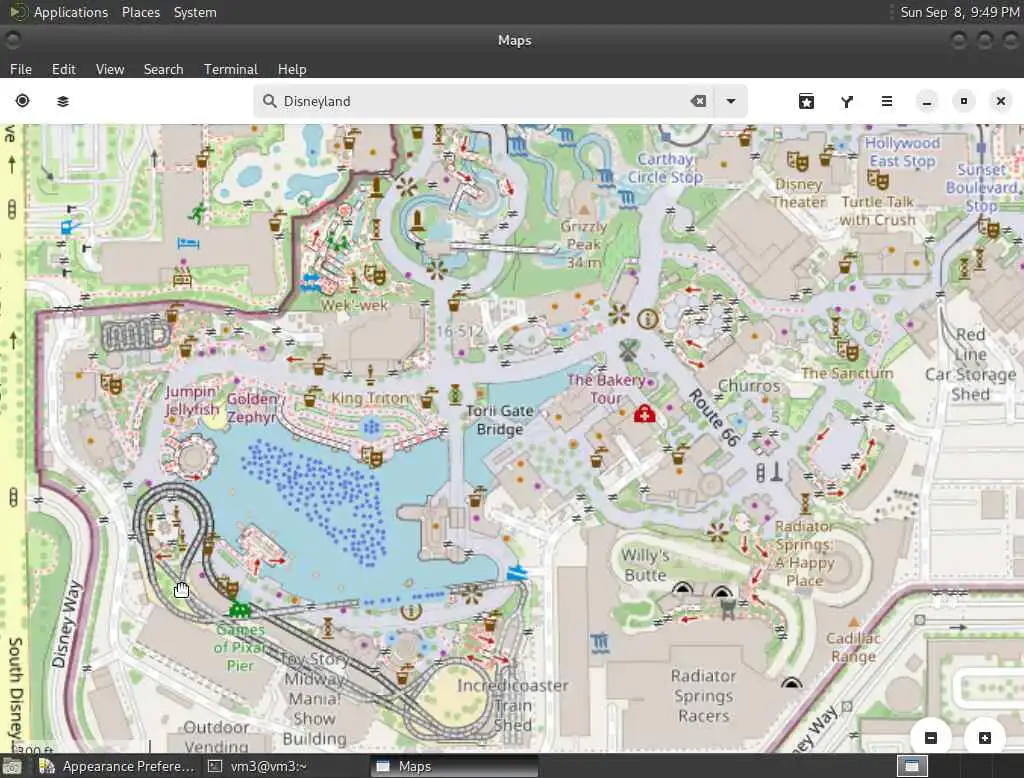
Task: Click the King Triton label
Action: (x=370, y=398)
